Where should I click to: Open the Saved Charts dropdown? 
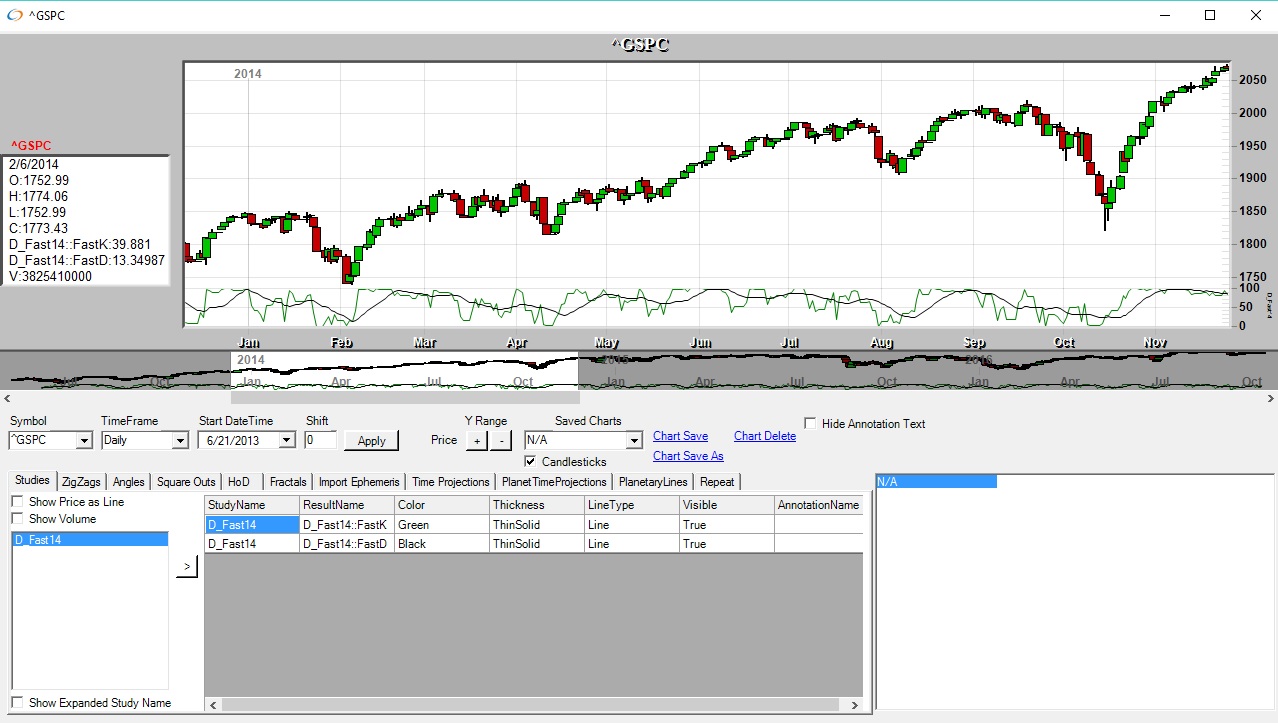(x=634, y=440)
